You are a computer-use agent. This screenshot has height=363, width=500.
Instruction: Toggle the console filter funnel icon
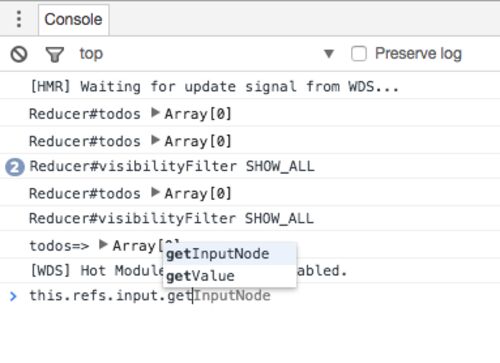55,55
